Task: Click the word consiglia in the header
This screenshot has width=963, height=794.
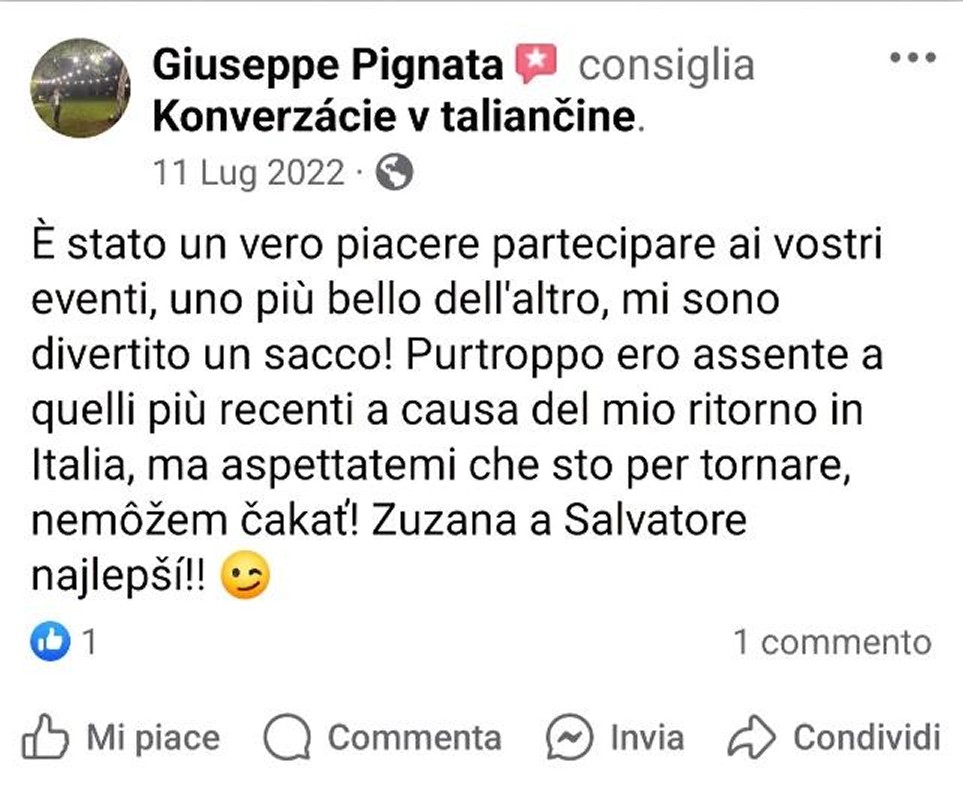Action: [666, 65]
